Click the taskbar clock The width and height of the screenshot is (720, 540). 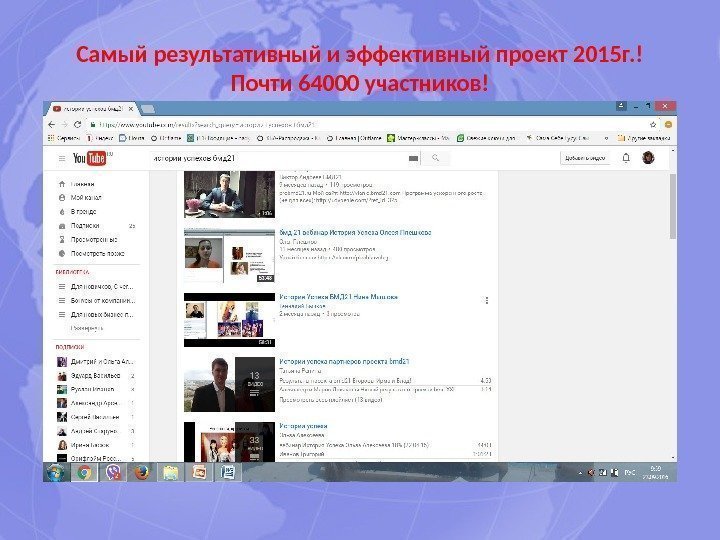(x=656, y=472)
